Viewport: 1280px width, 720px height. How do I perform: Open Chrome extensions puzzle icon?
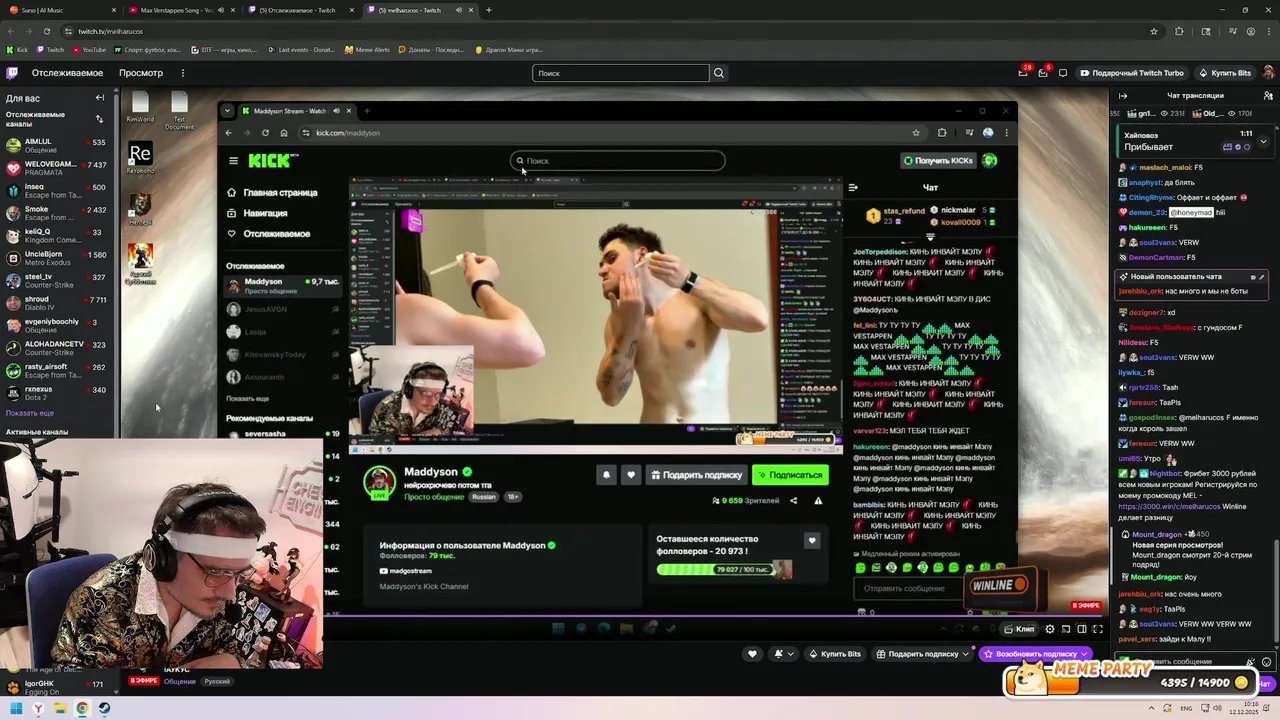1179,31
